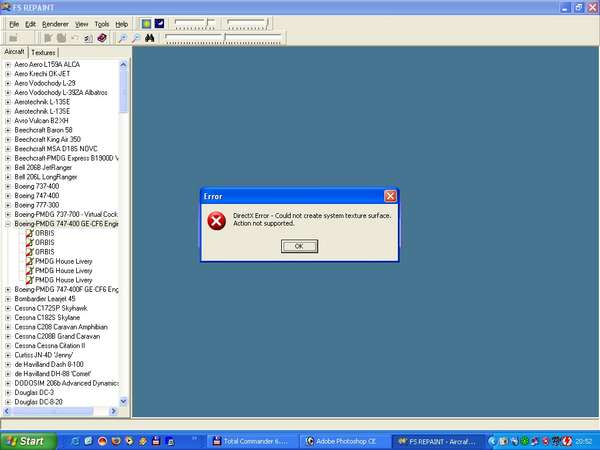This screenshot has height=450, width=600.
Task: Select Cessna C182S Skylane entry
Action: click(x=47, y=318)
